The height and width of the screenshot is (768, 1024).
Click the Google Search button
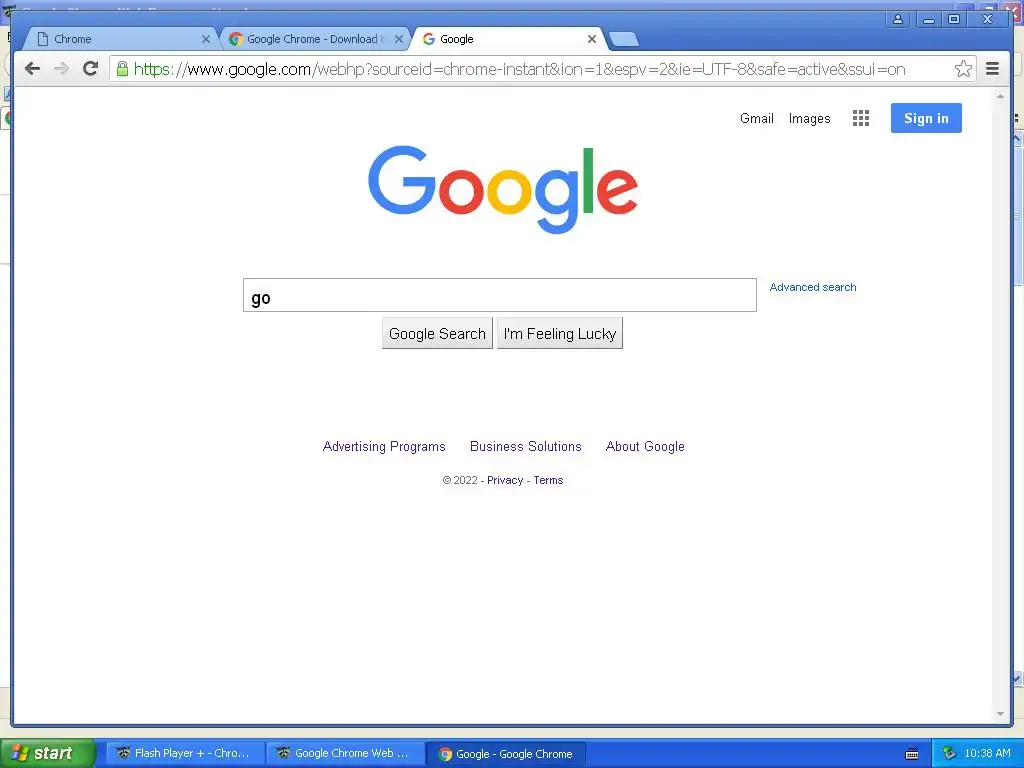coord(437,334)
